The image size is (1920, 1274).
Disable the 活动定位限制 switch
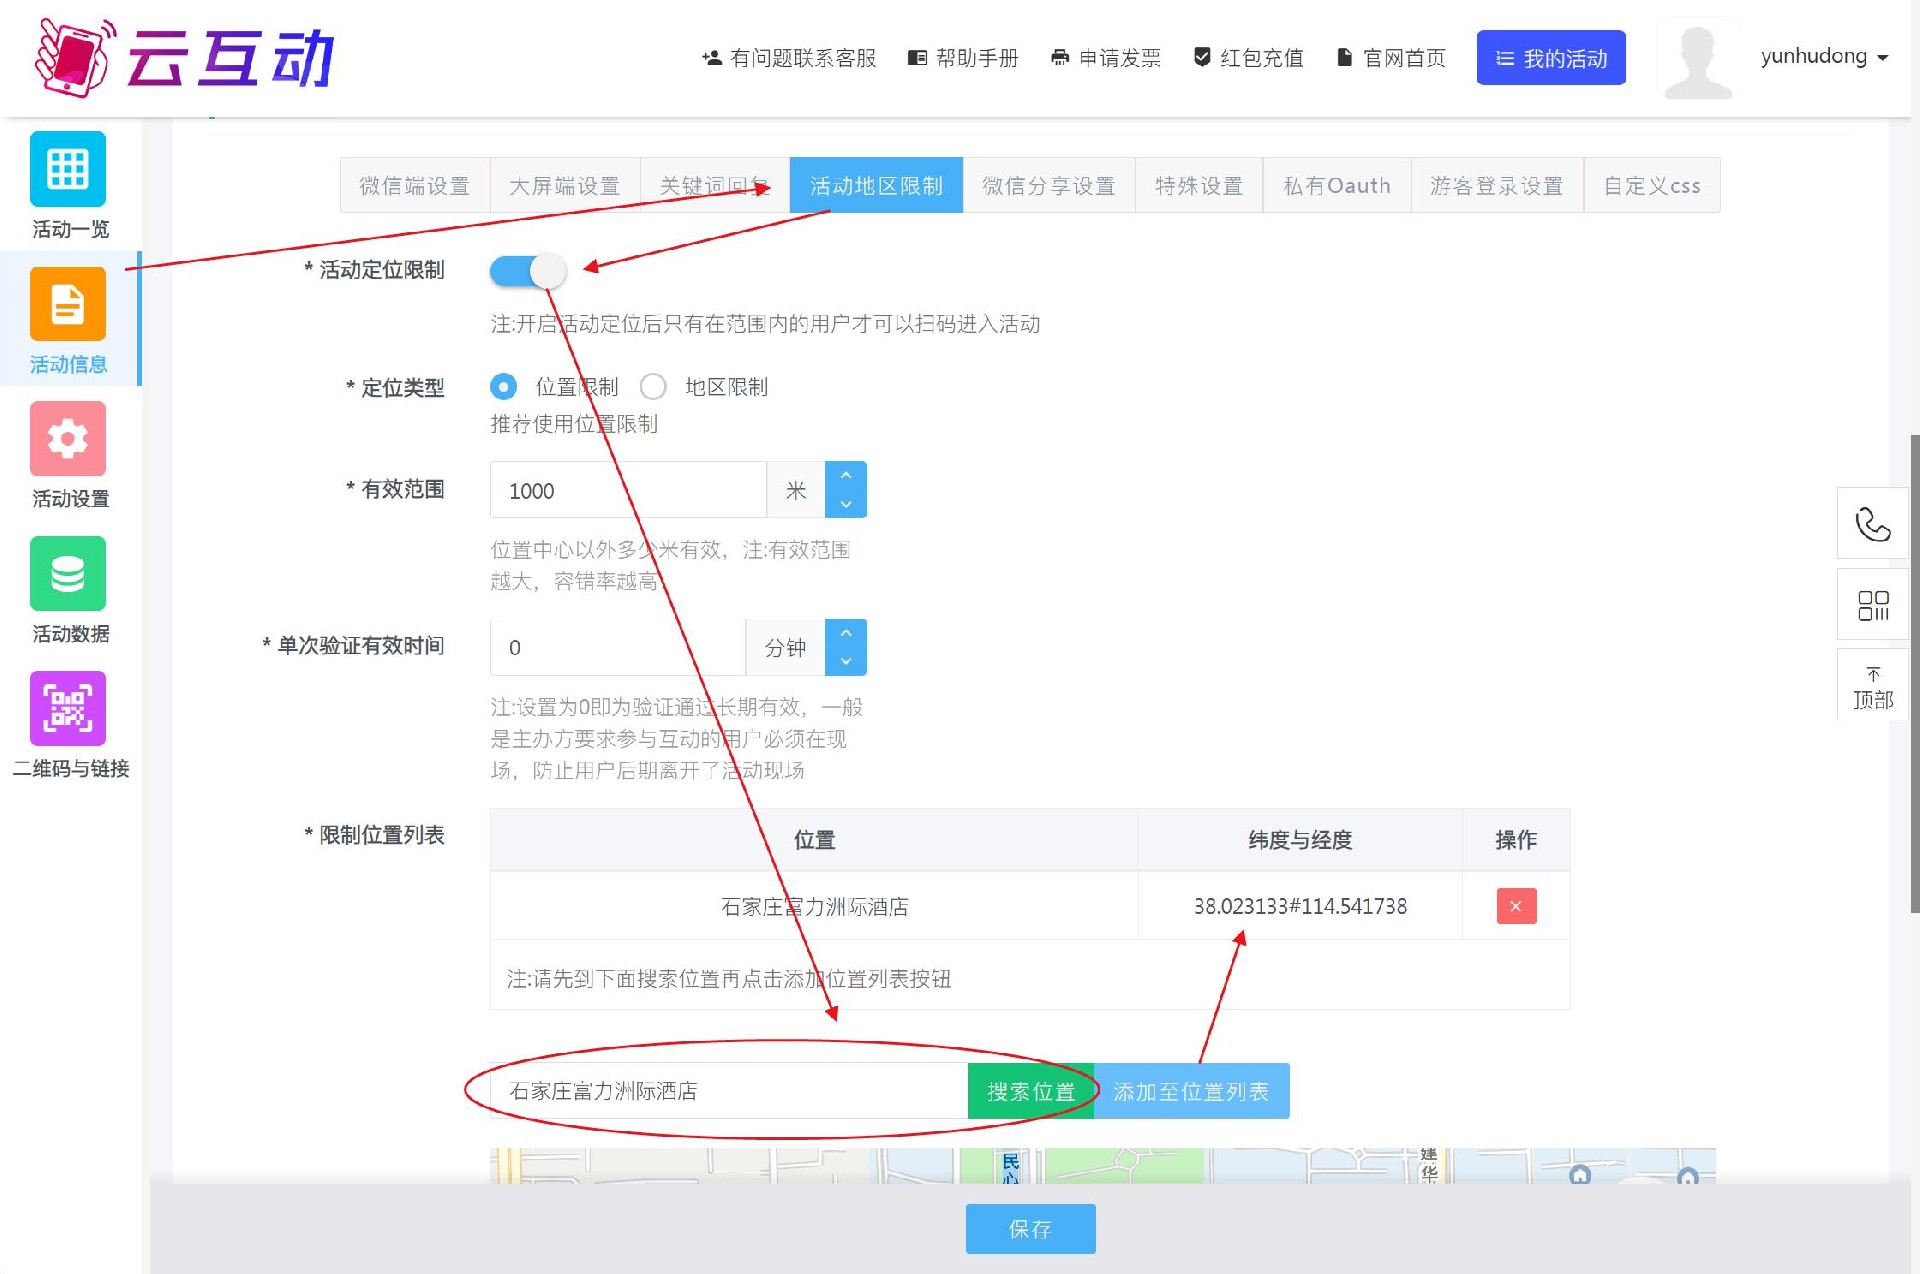coord(528,271)
